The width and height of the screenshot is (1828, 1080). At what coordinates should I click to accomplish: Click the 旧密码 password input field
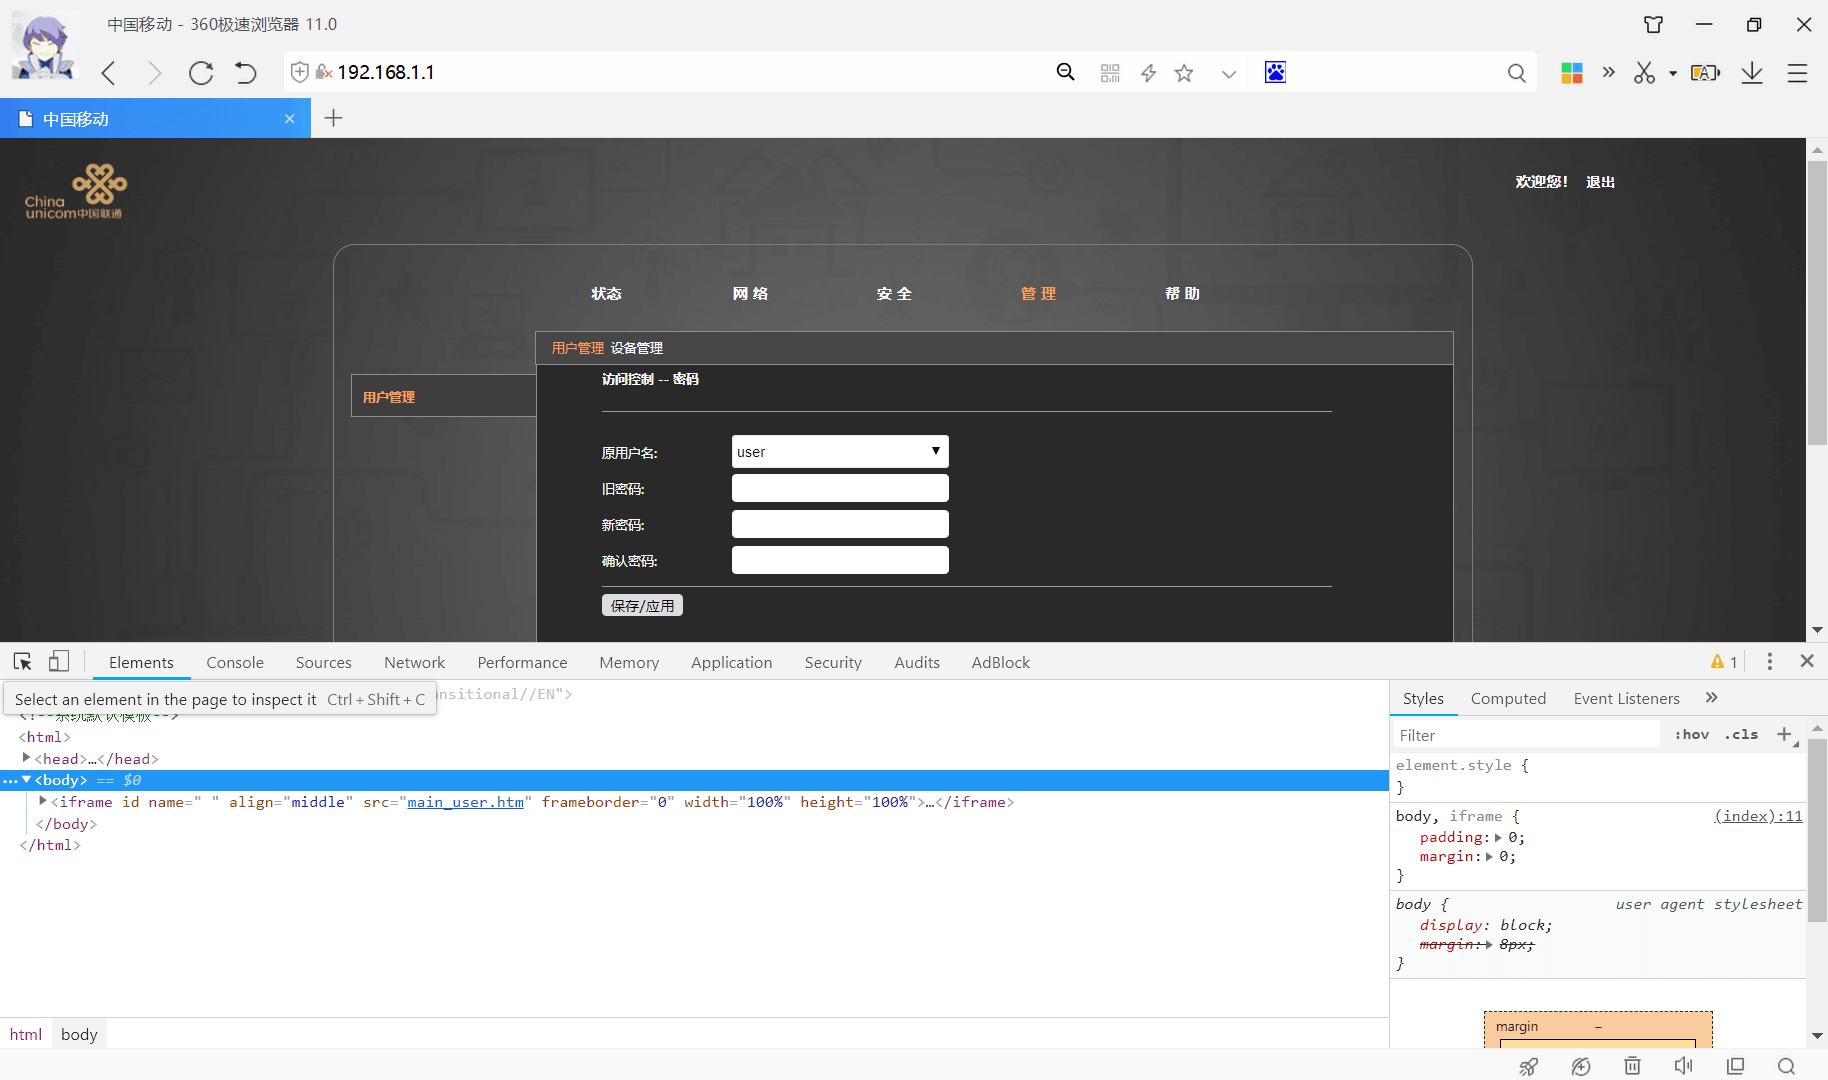pyautogui.click(x=840, y=488)
